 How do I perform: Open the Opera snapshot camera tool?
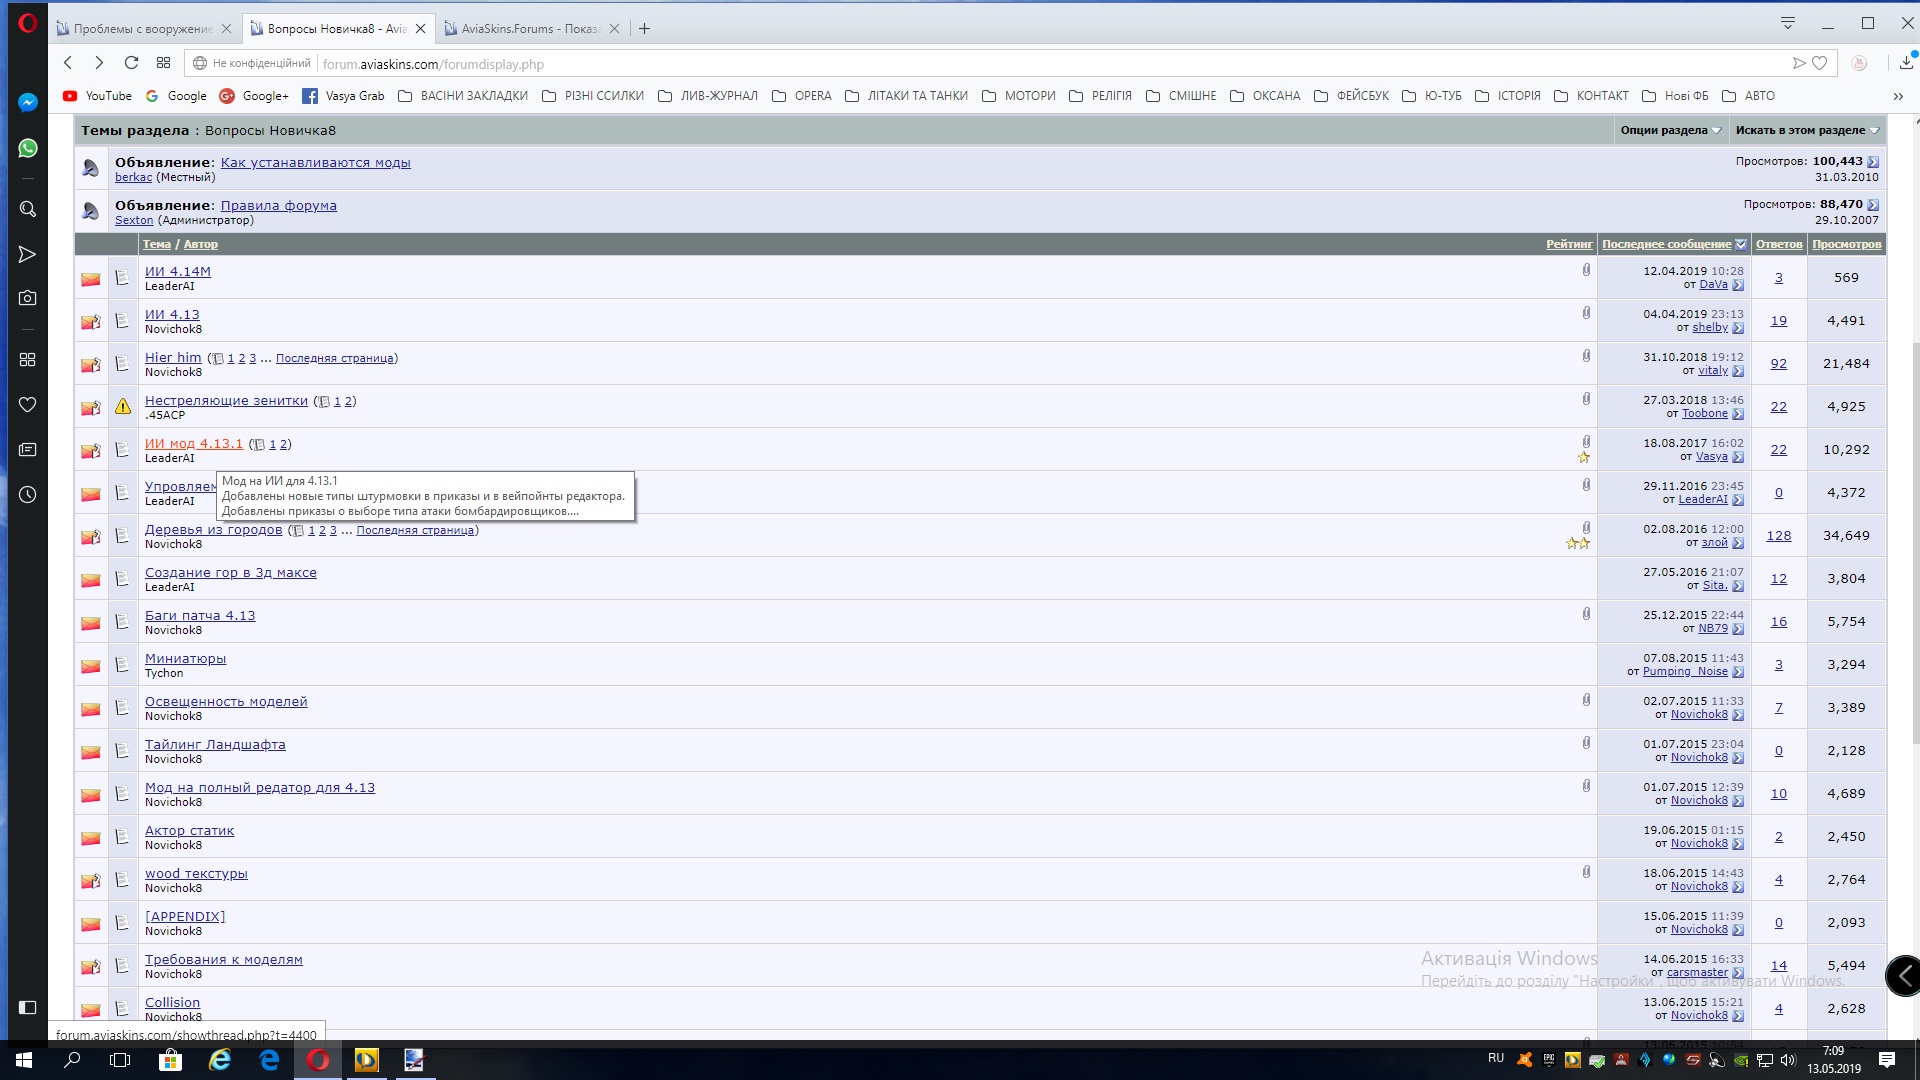coord(28,298)
